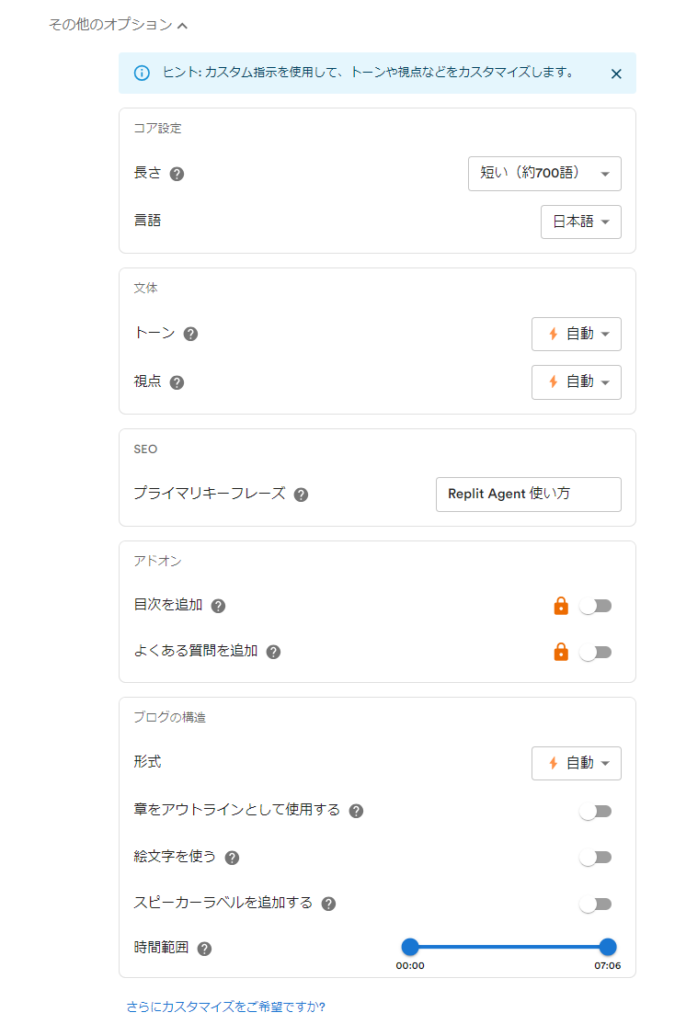Collapse the その他のオプション section

coord(118,25)
